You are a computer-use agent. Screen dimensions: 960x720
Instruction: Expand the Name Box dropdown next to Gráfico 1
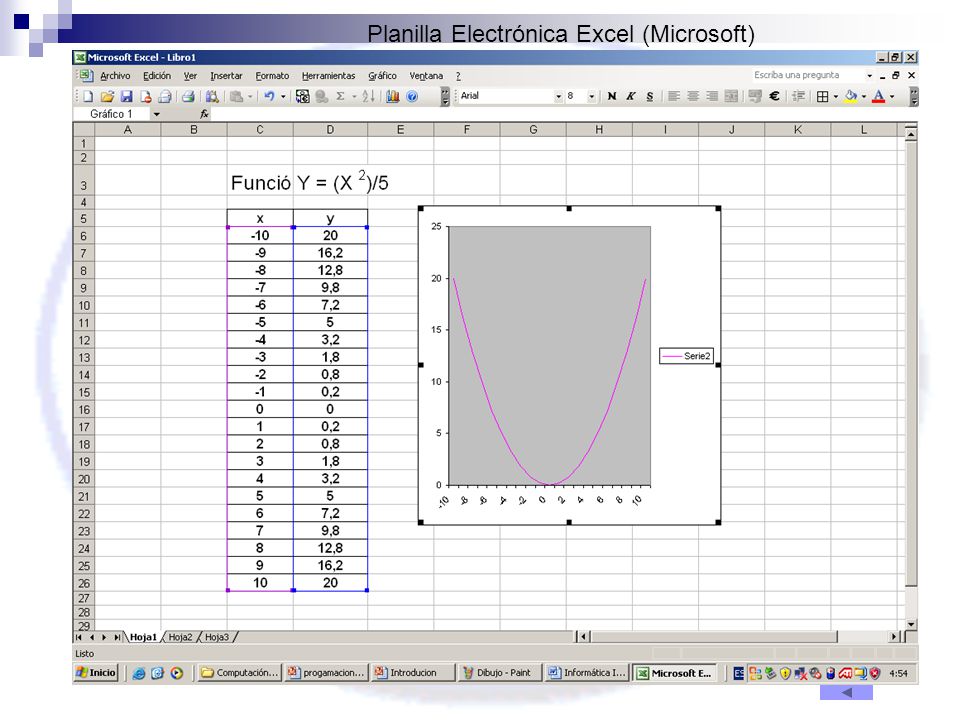click(x=157, y=114)
